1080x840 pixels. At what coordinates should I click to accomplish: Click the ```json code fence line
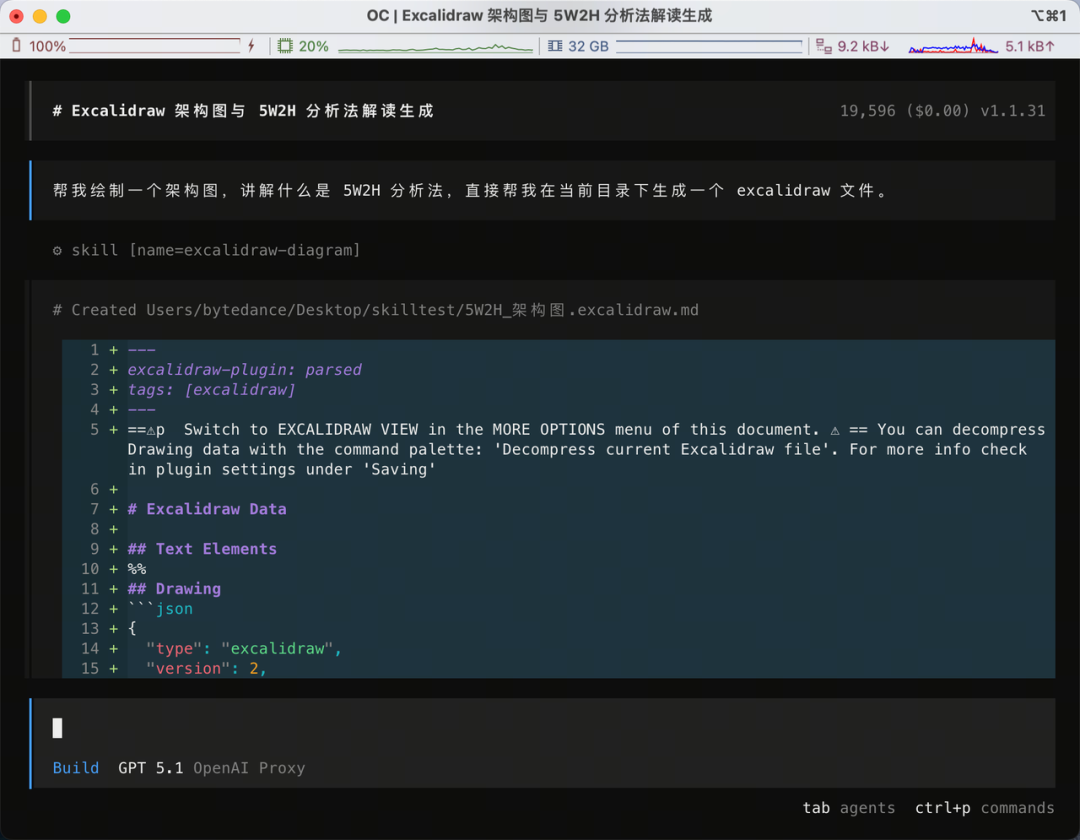(160, 609)
